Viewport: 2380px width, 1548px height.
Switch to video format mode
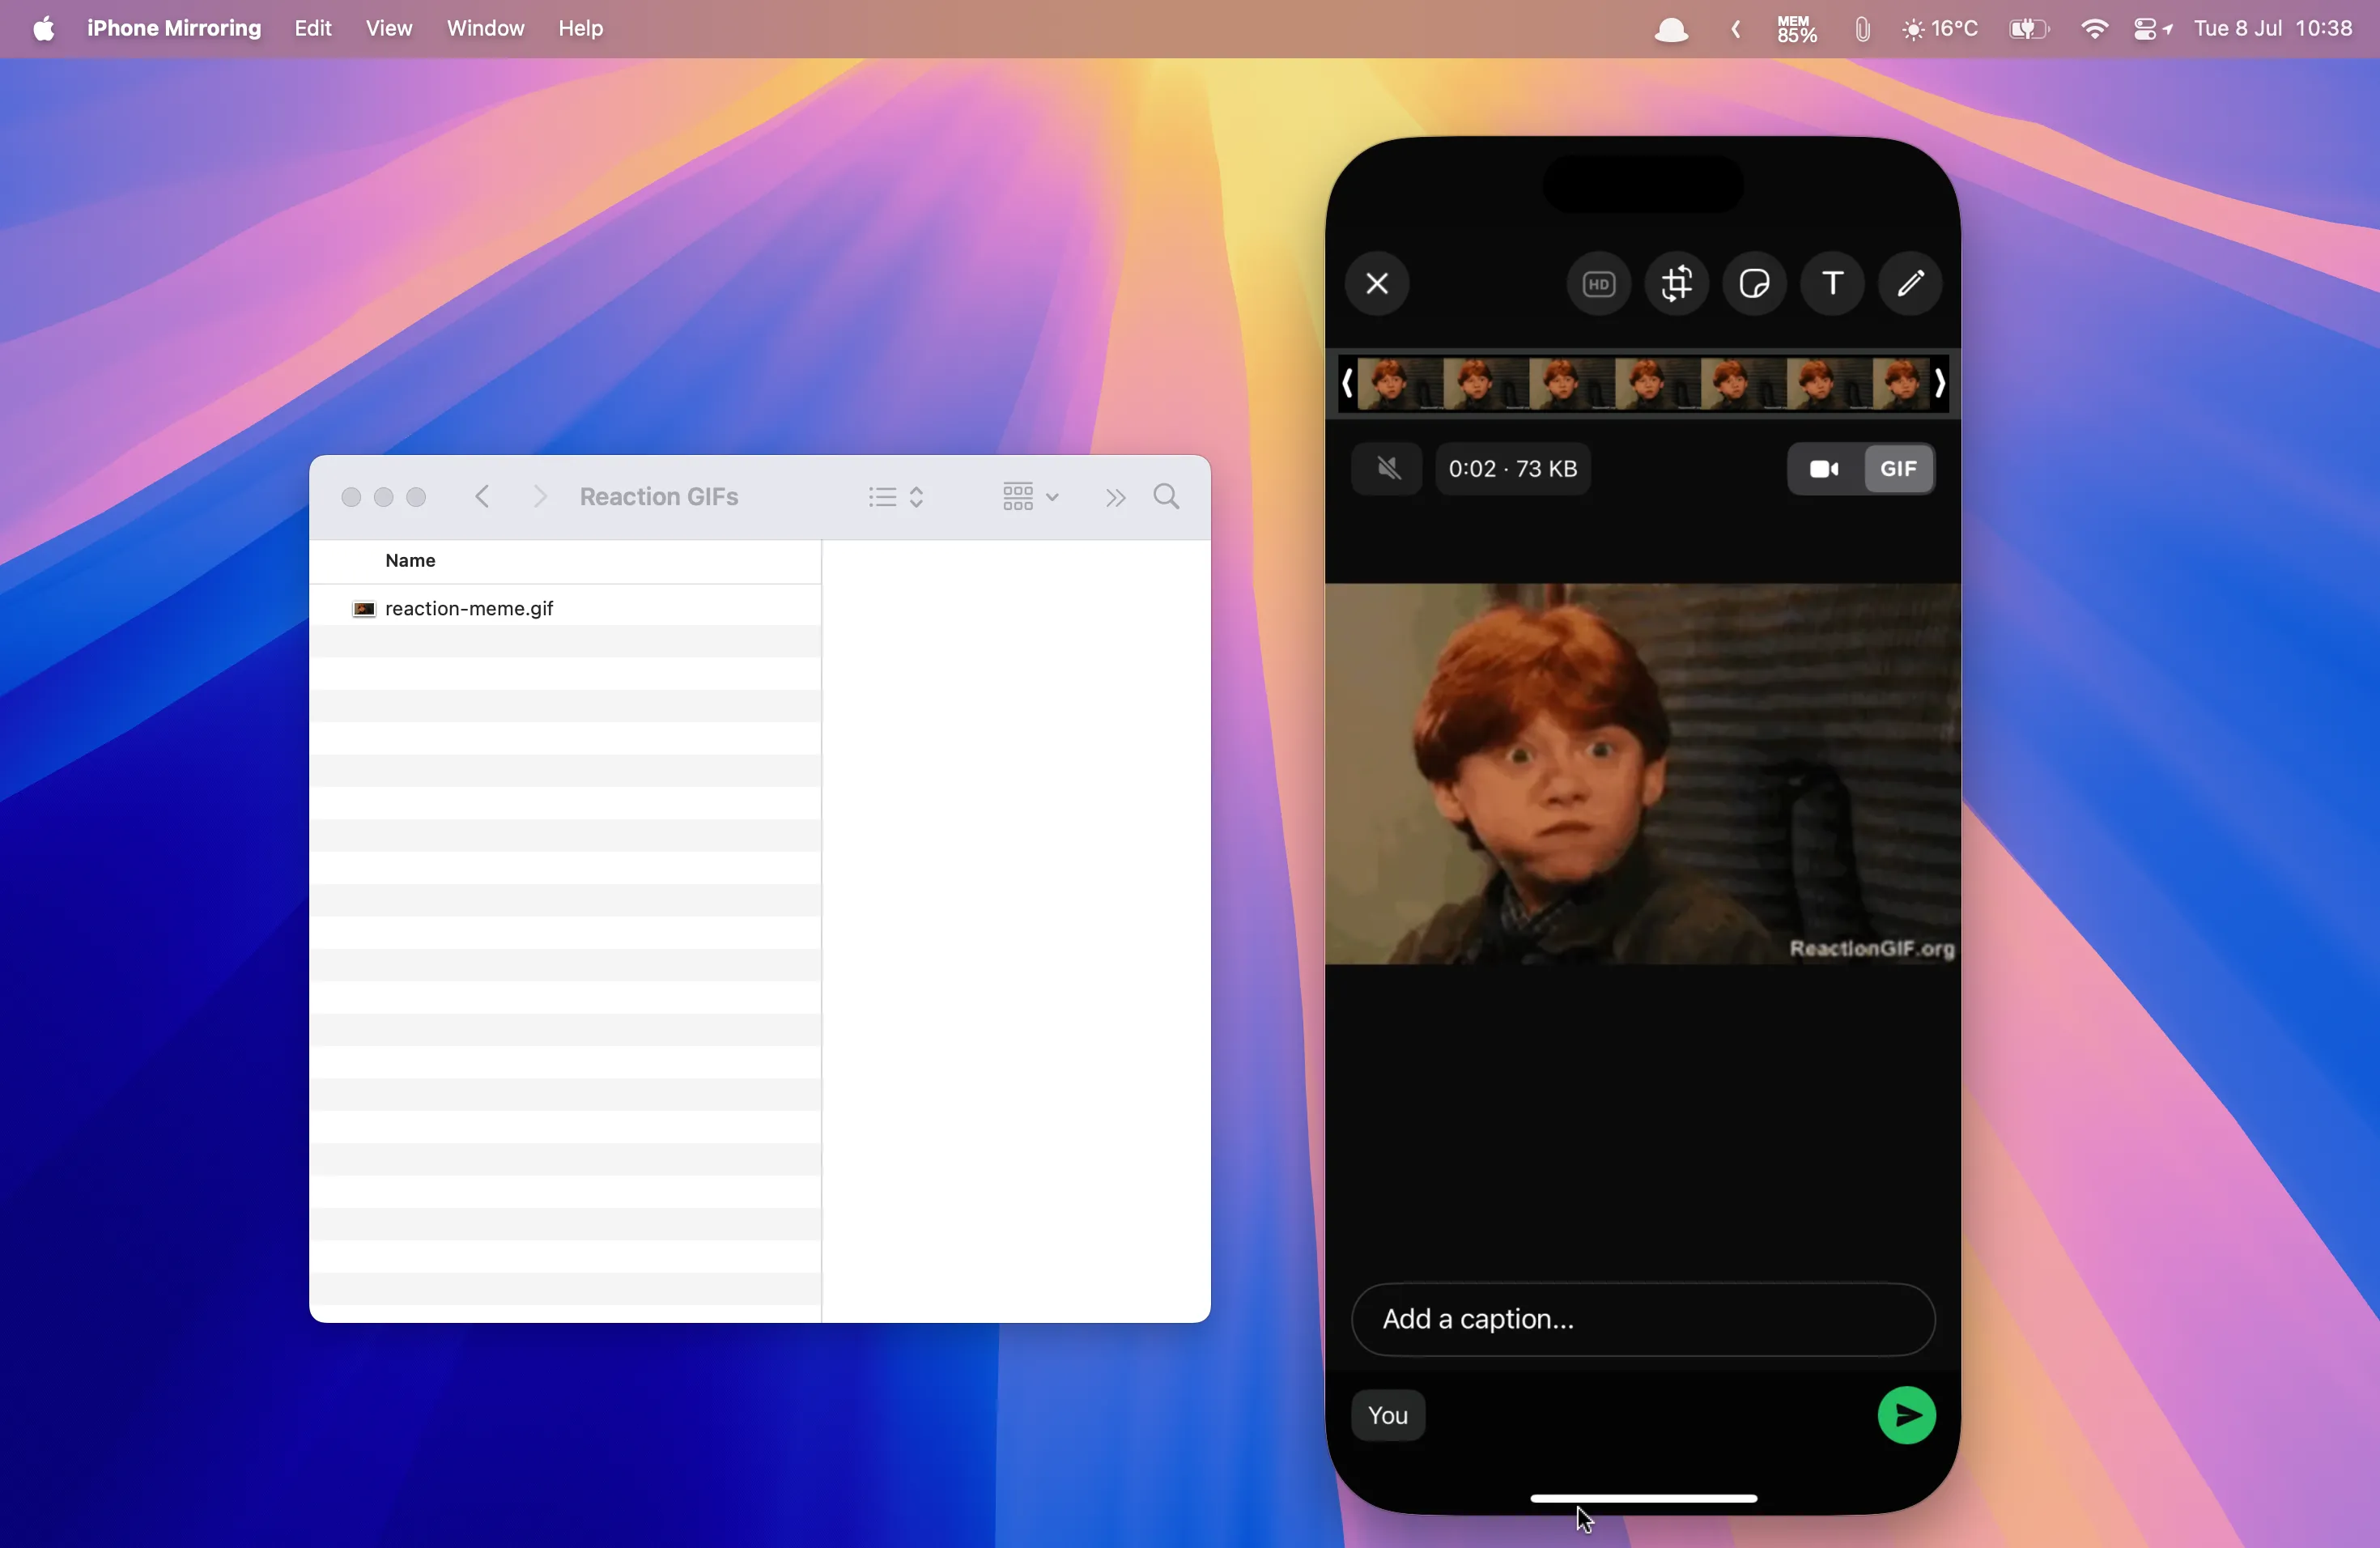tap(1824, 469)
